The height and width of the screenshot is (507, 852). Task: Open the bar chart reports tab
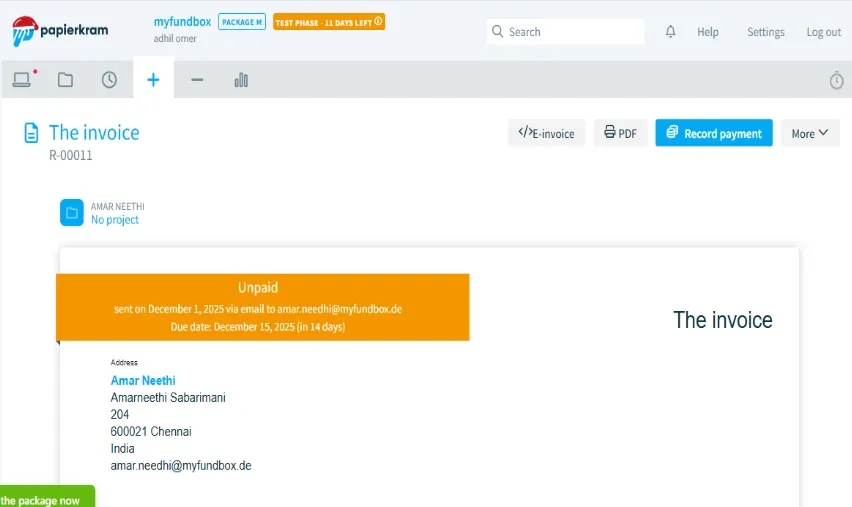click(x=241, y=80)
